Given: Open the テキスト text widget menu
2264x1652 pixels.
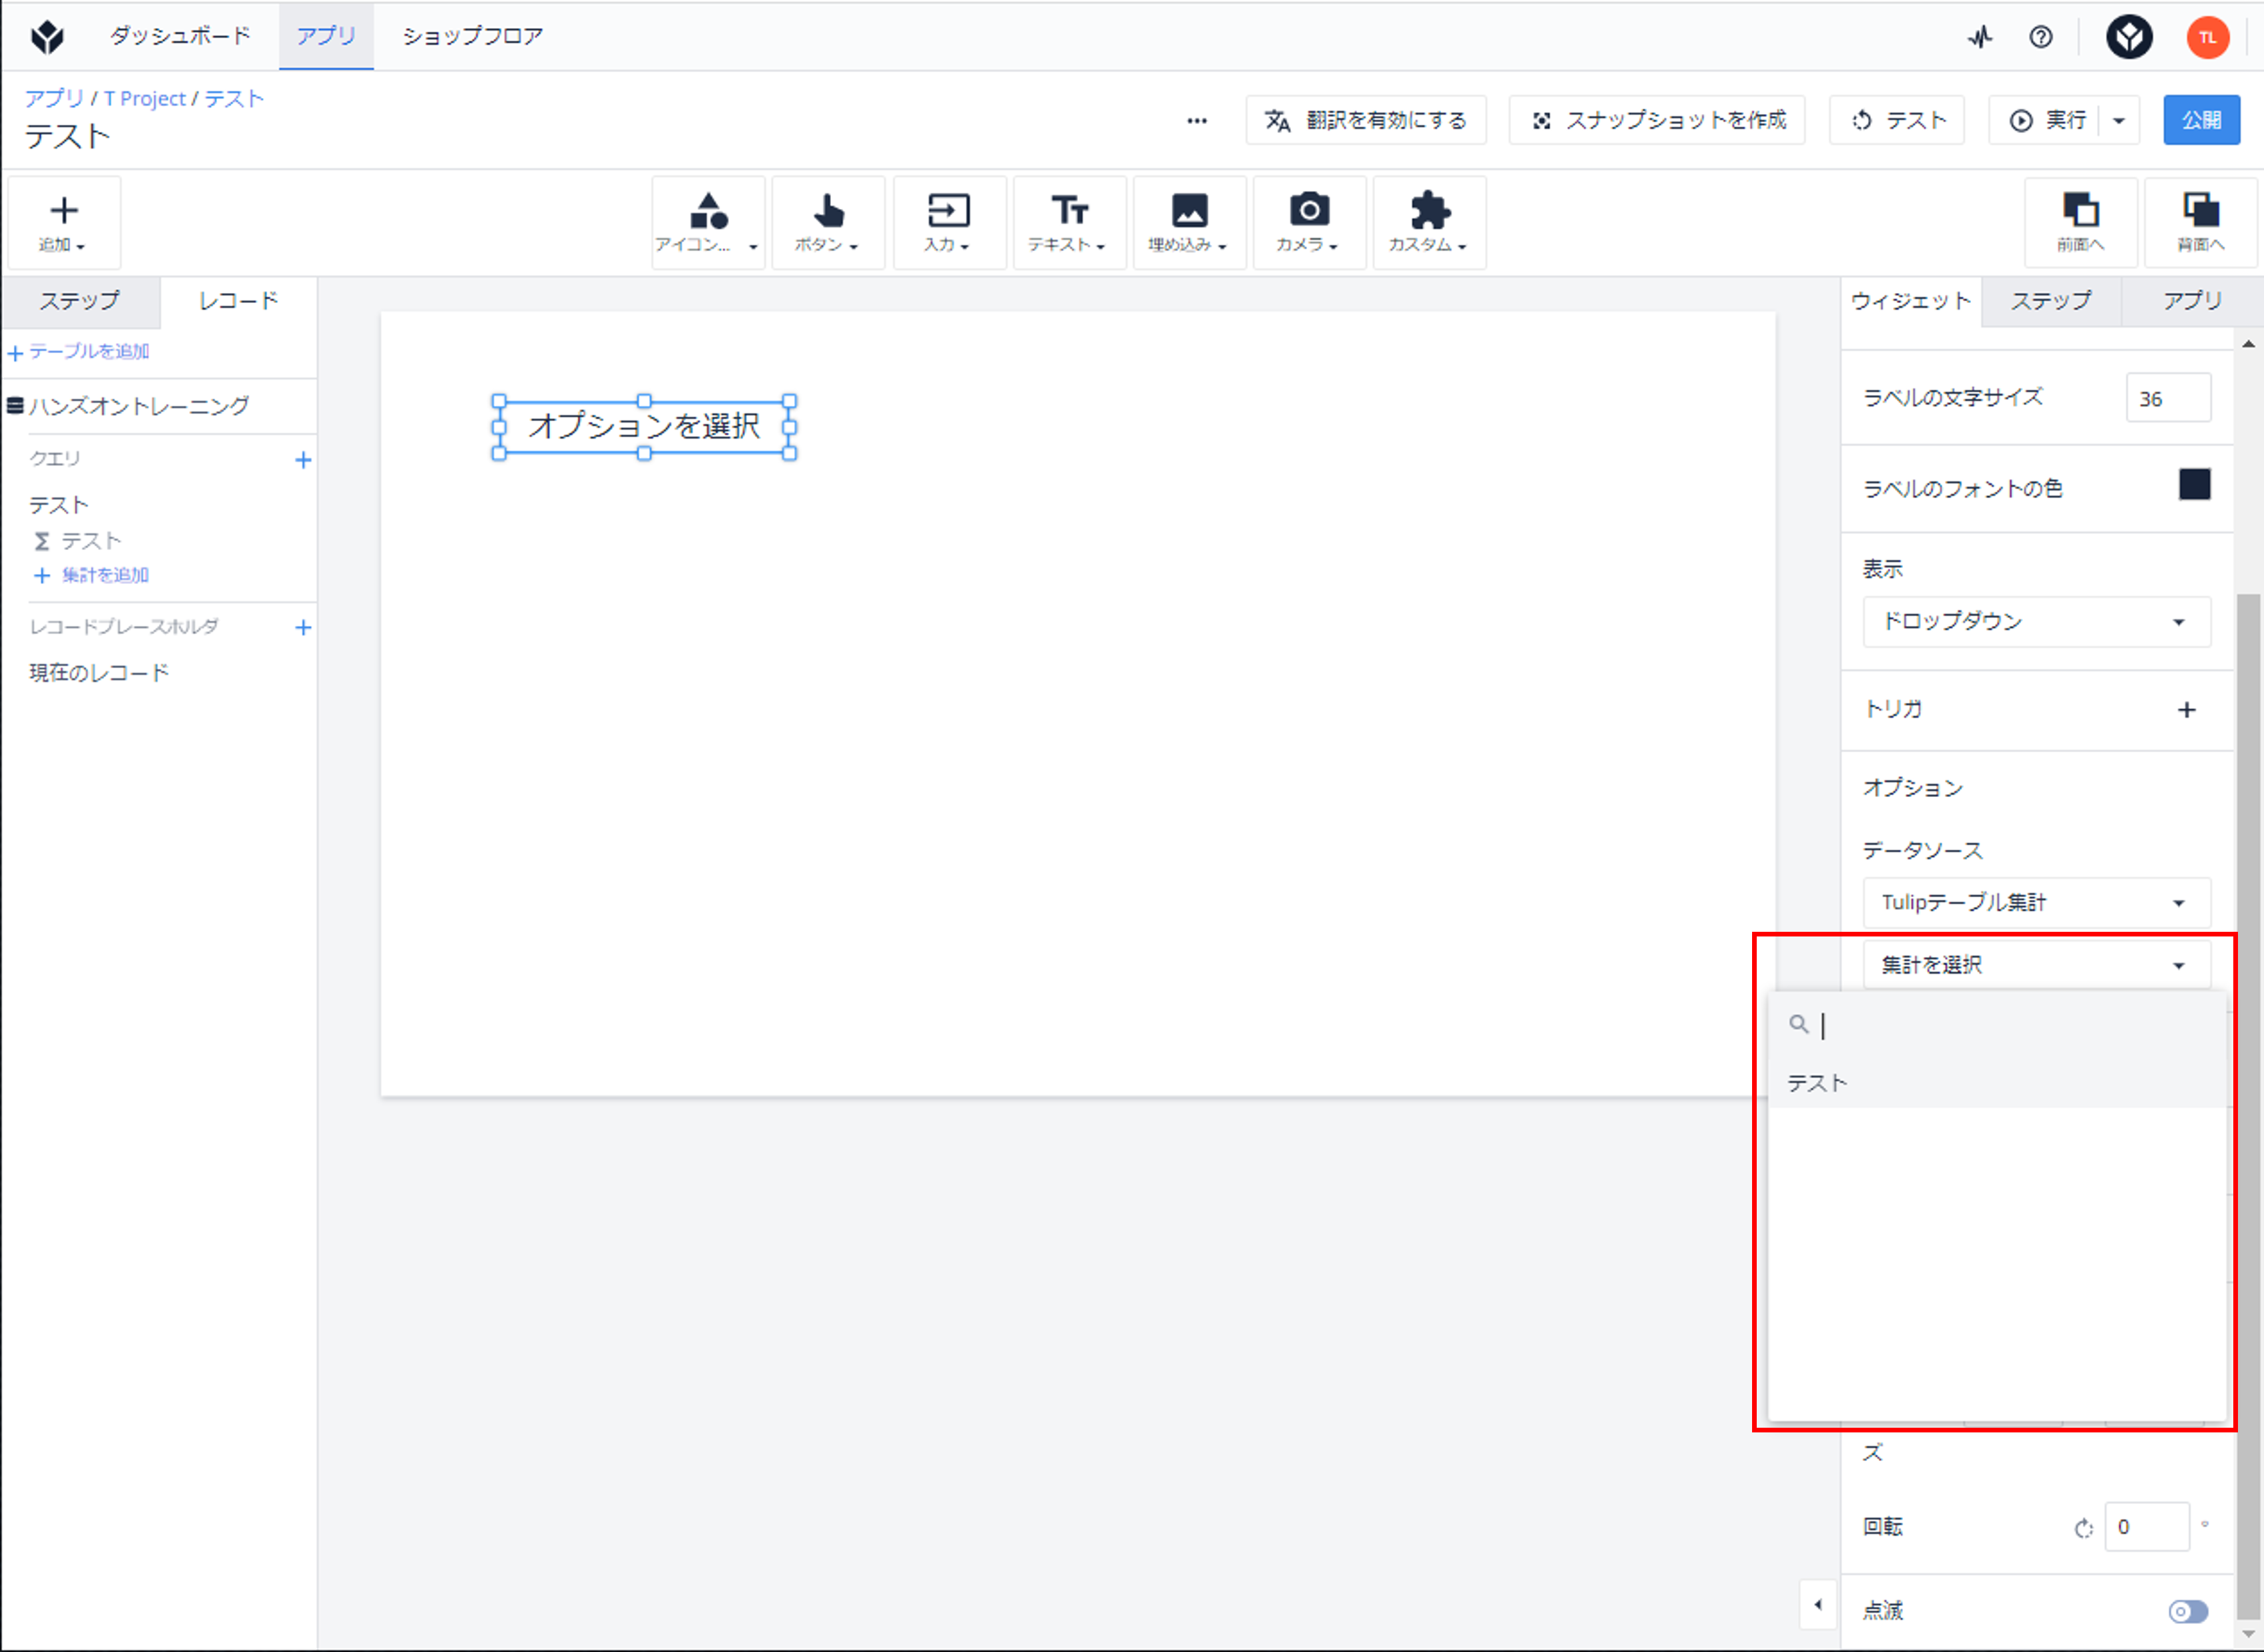Looking at the screenshot, I should 1069,223.
